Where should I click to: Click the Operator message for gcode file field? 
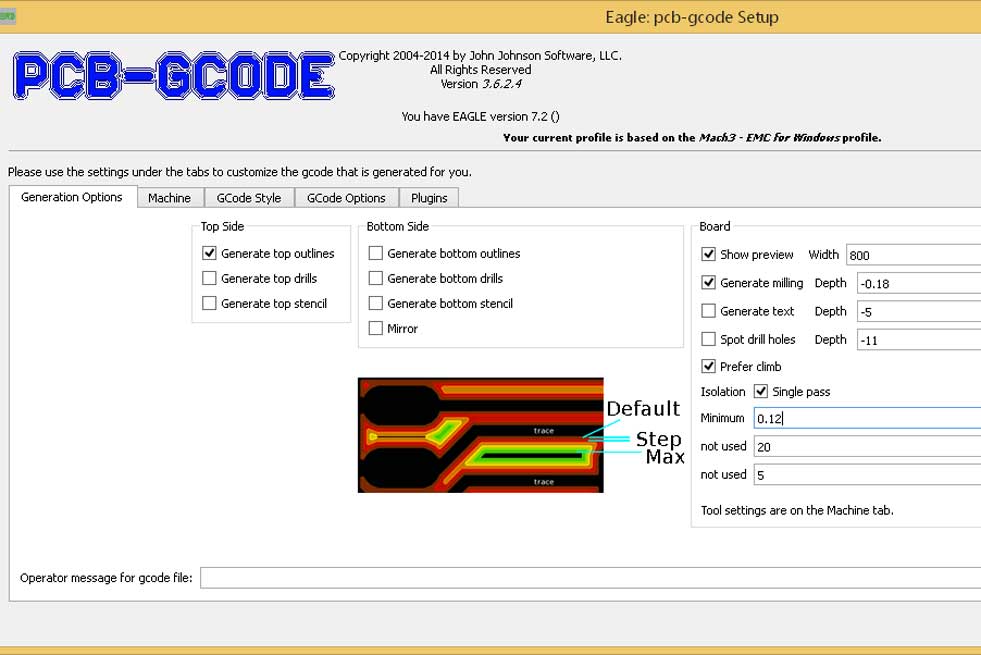tap(591, 577)
